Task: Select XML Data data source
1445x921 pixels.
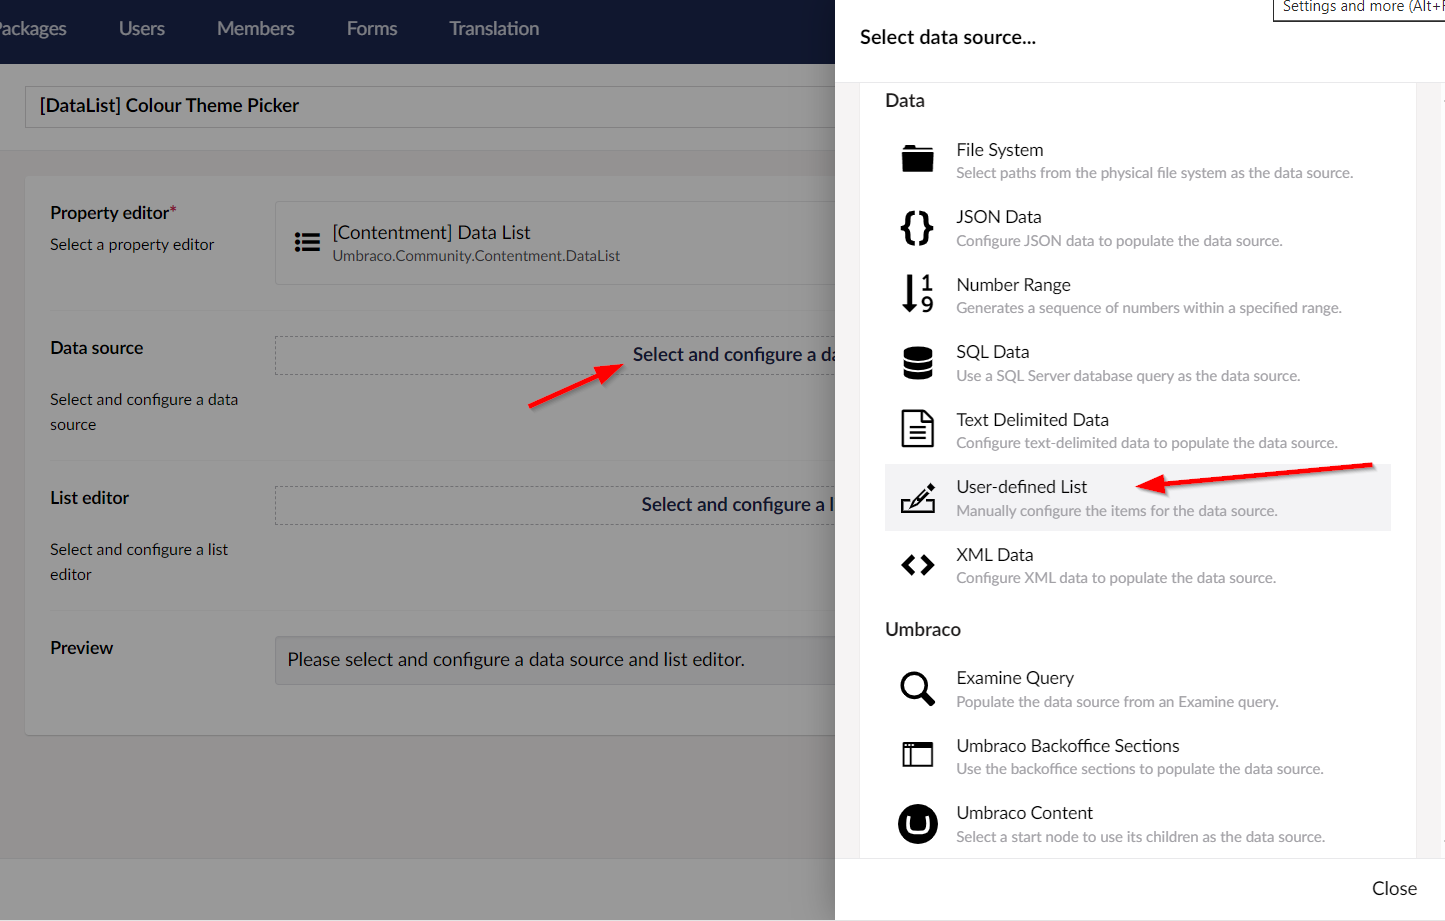Action: click(1137, 565)
